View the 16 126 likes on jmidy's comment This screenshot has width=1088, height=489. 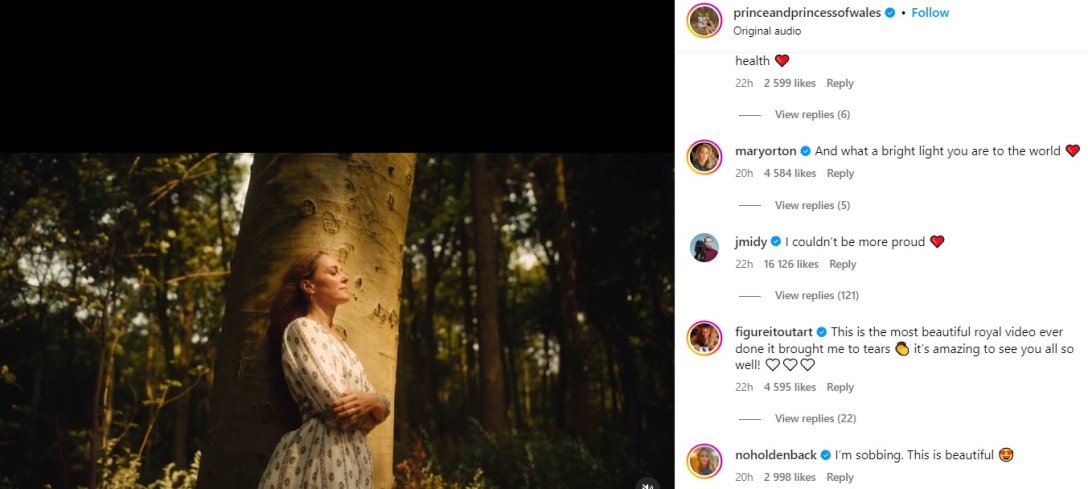point(790,265)
